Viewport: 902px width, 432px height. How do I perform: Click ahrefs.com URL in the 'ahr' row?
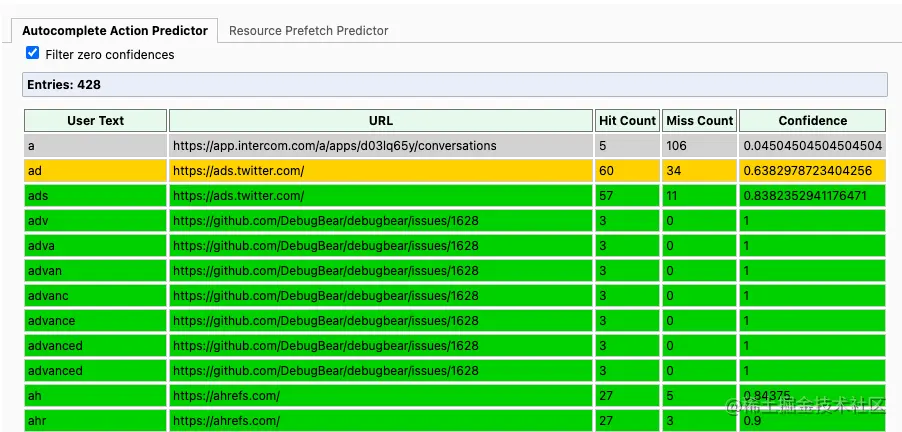click(x=381, y=420)
